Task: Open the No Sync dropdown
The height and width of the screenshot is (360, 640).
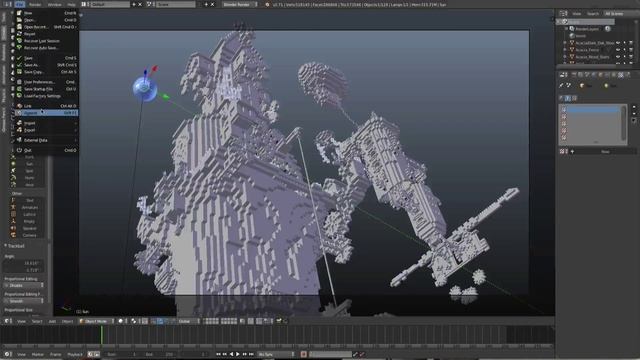Action: pyautogui.click(x=276, y=354)
